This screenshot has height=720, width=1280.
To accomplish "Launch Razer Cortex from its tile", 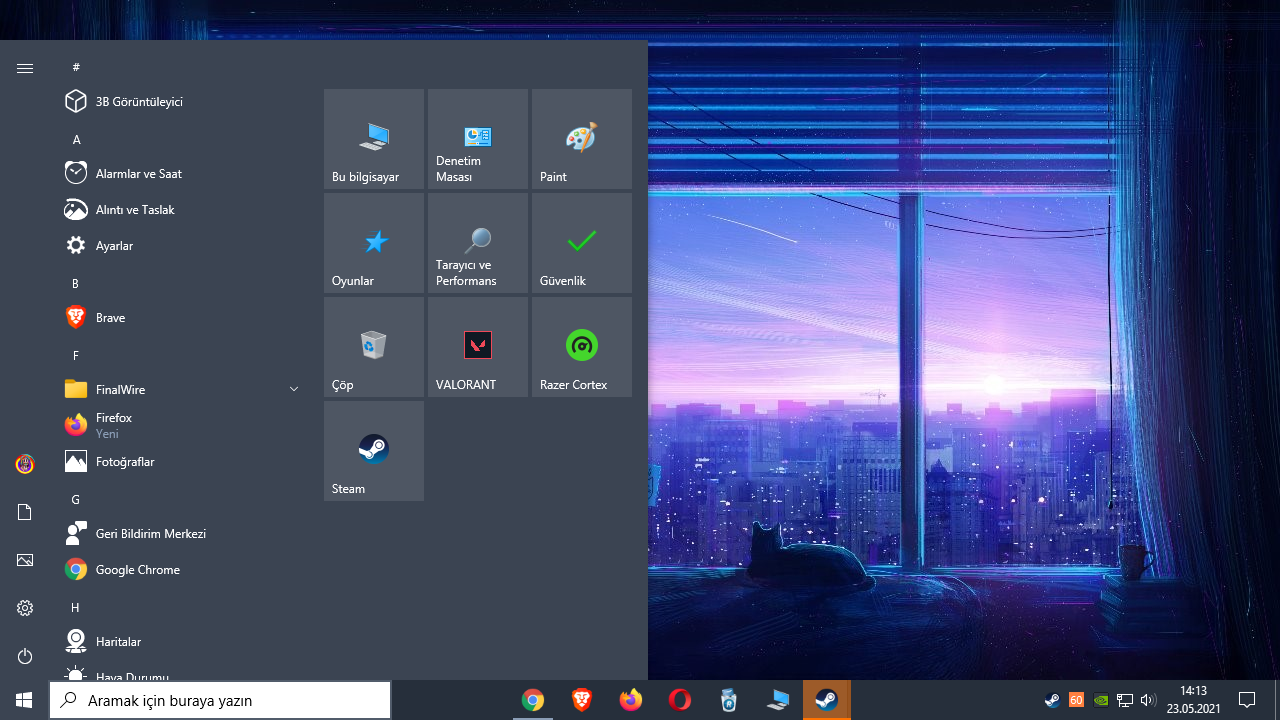I will tap(582, 347).
